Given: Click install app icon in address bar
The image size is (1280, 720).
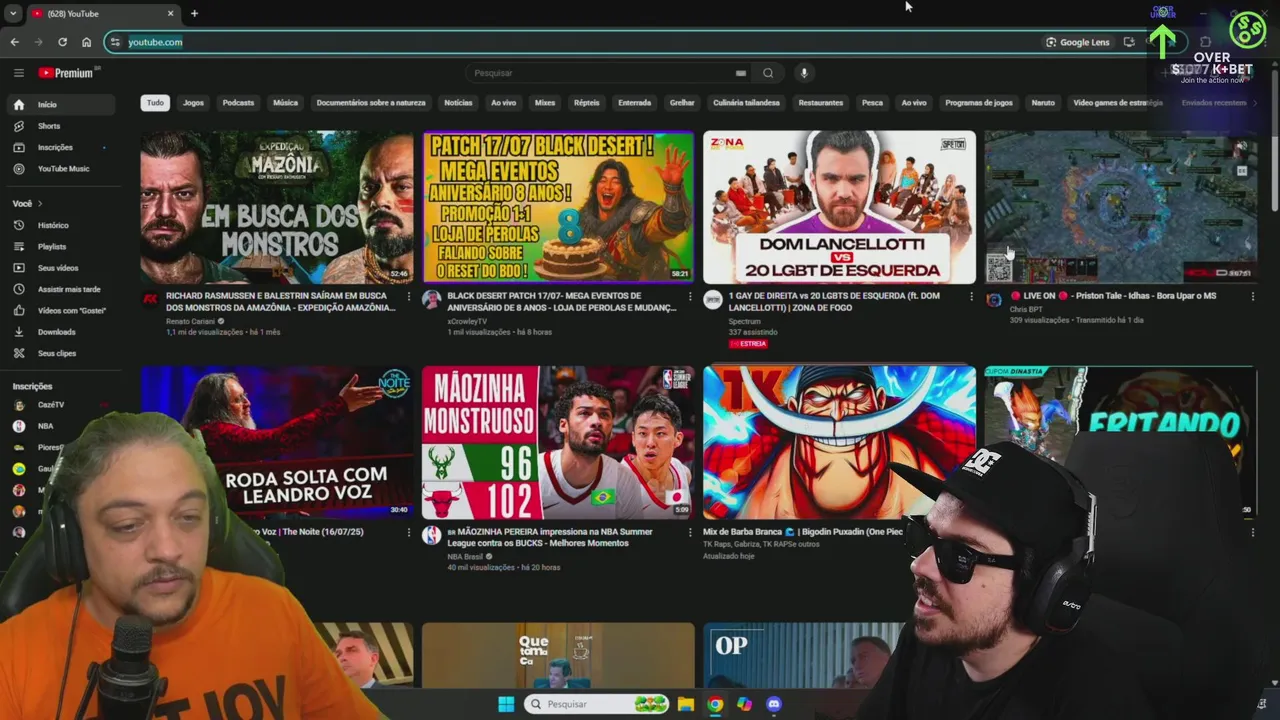Looking at the screenshot, I should 1129,42.
